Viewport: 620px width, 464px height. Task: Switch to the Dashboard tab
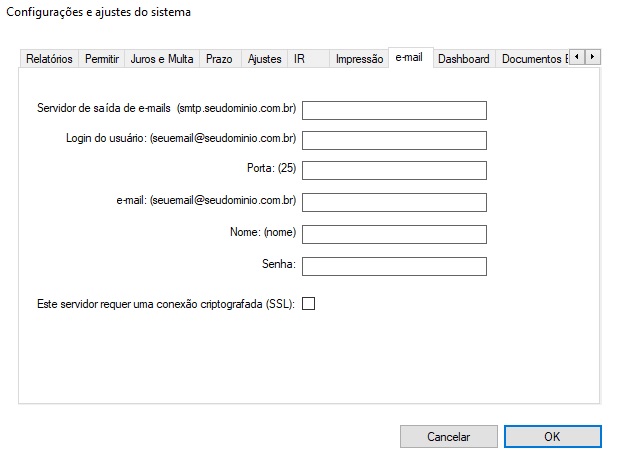463,59
